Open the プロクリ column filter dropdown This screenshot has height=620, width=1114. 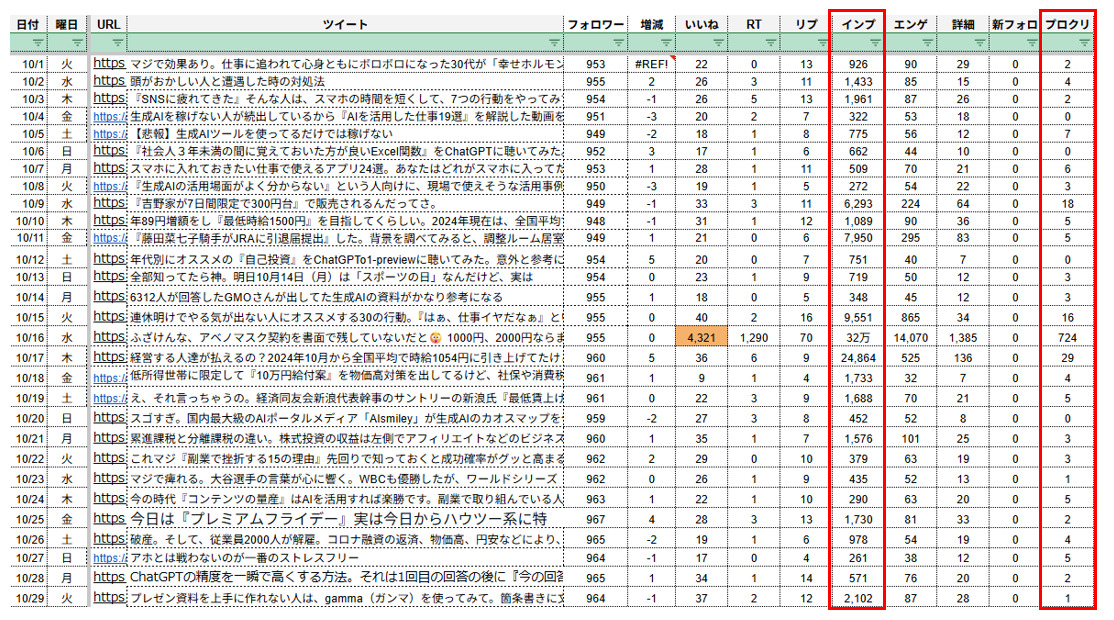[1084, 43]
